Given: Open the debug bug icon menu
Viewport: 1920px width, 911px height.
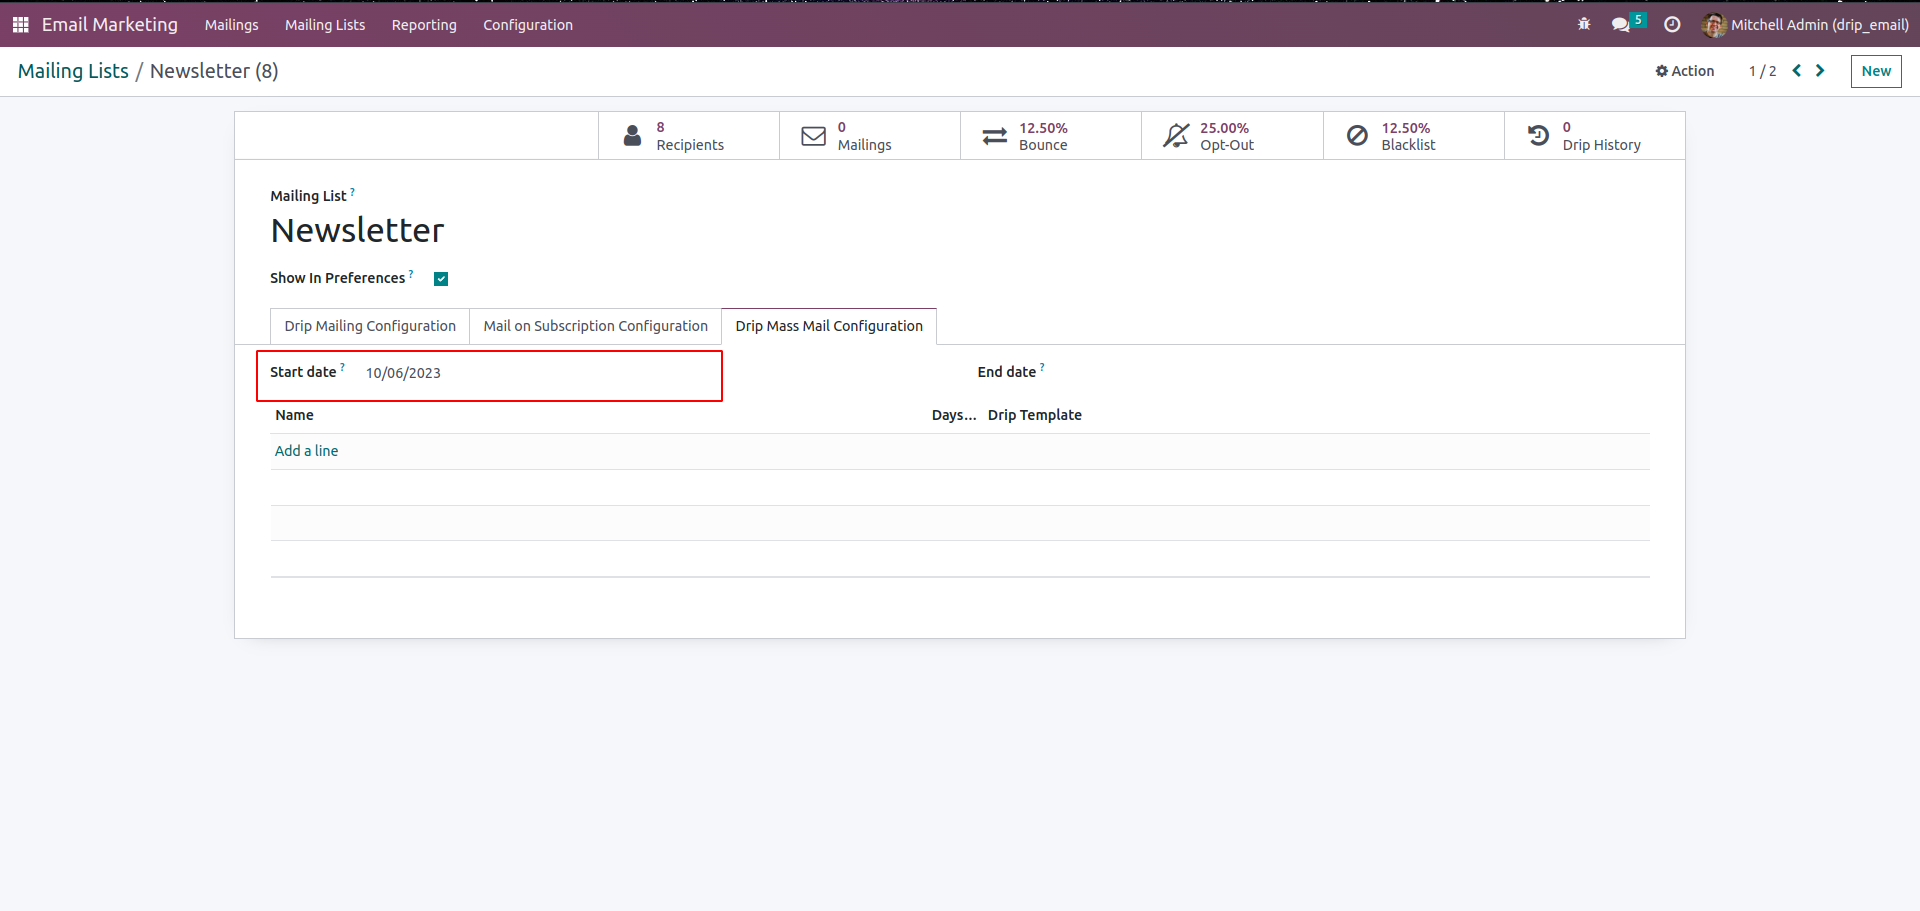Looking at the screenshot, I should [1584, 25].
